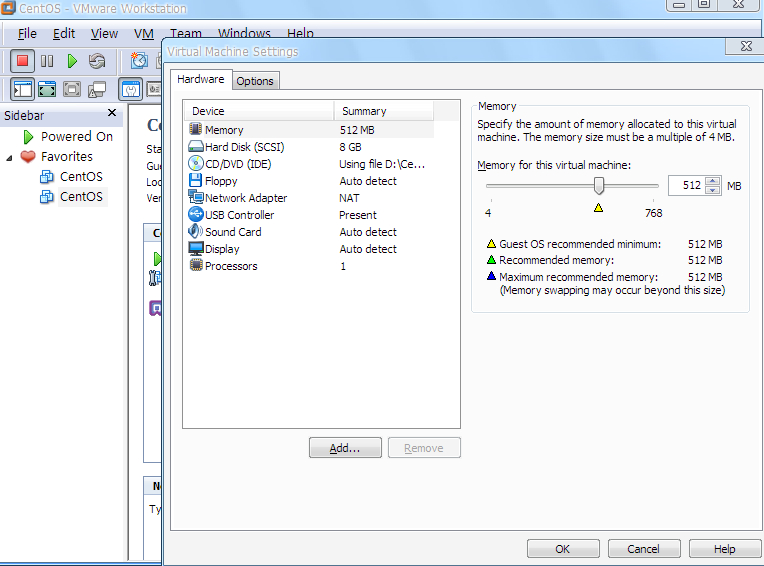Click the memory slider handle
Viewport: 764px width, 566px height.
tap(599, 186)
